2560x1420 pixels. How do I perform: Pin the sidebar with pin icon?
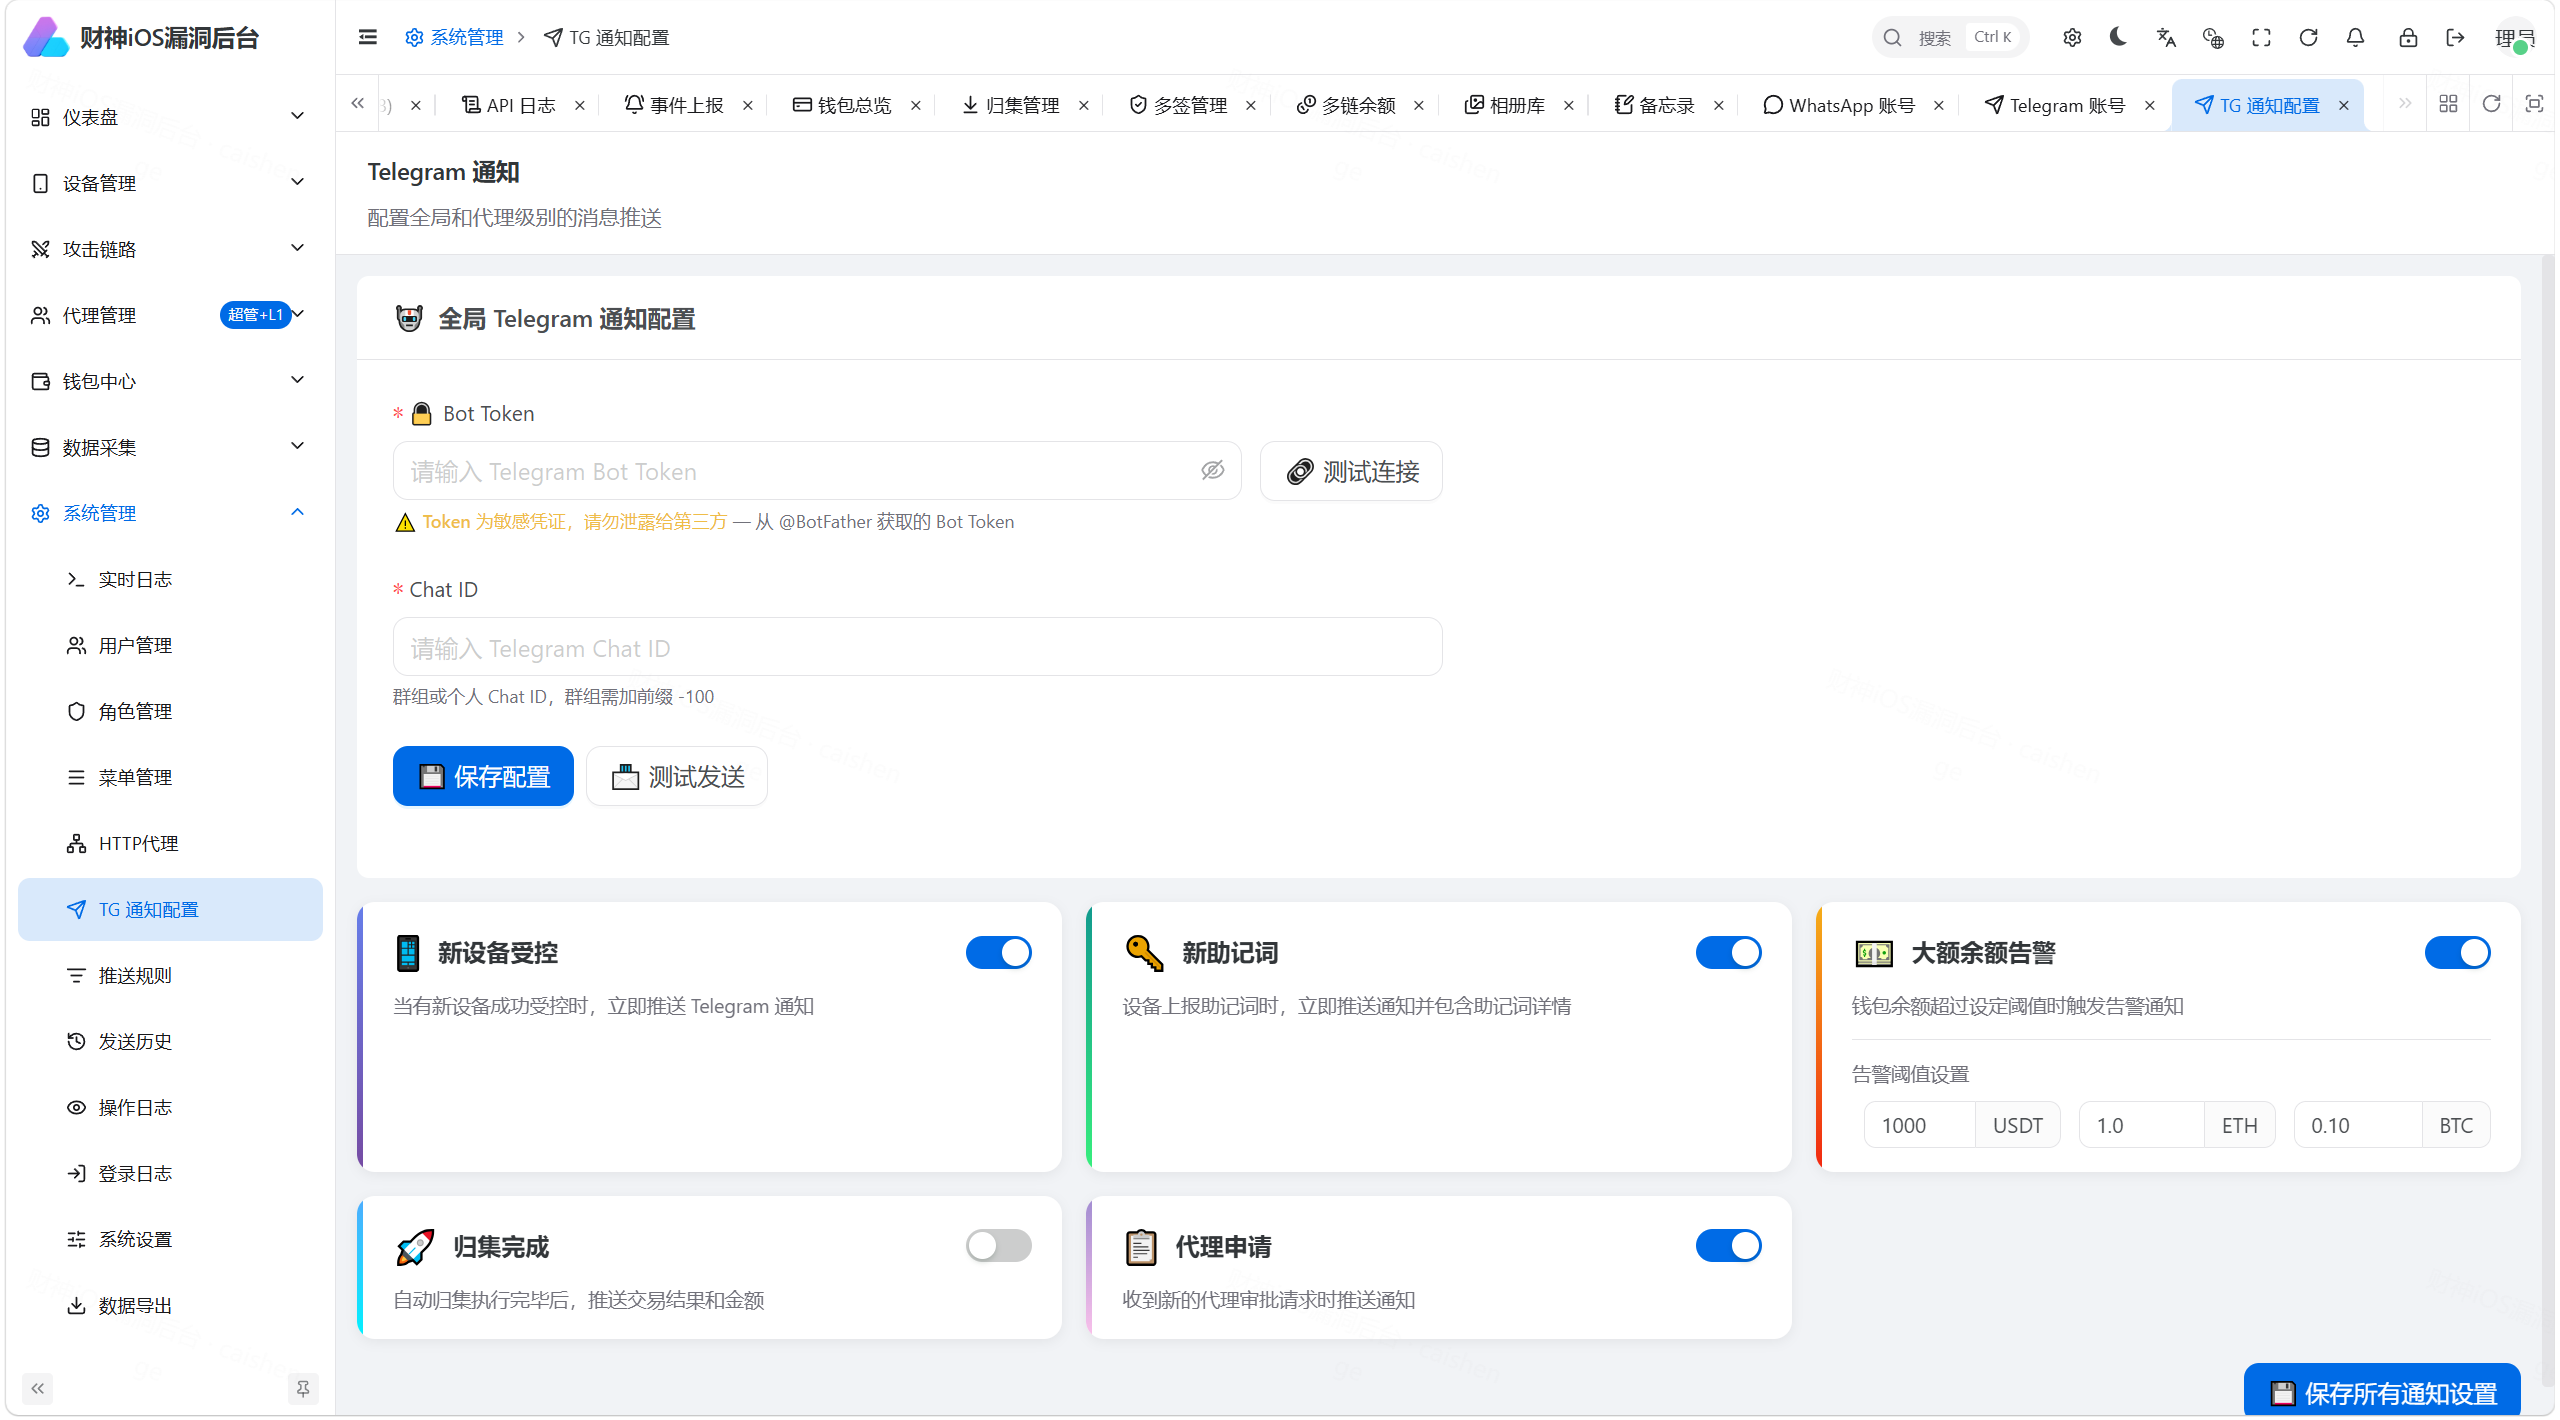tap(303, 1388)
